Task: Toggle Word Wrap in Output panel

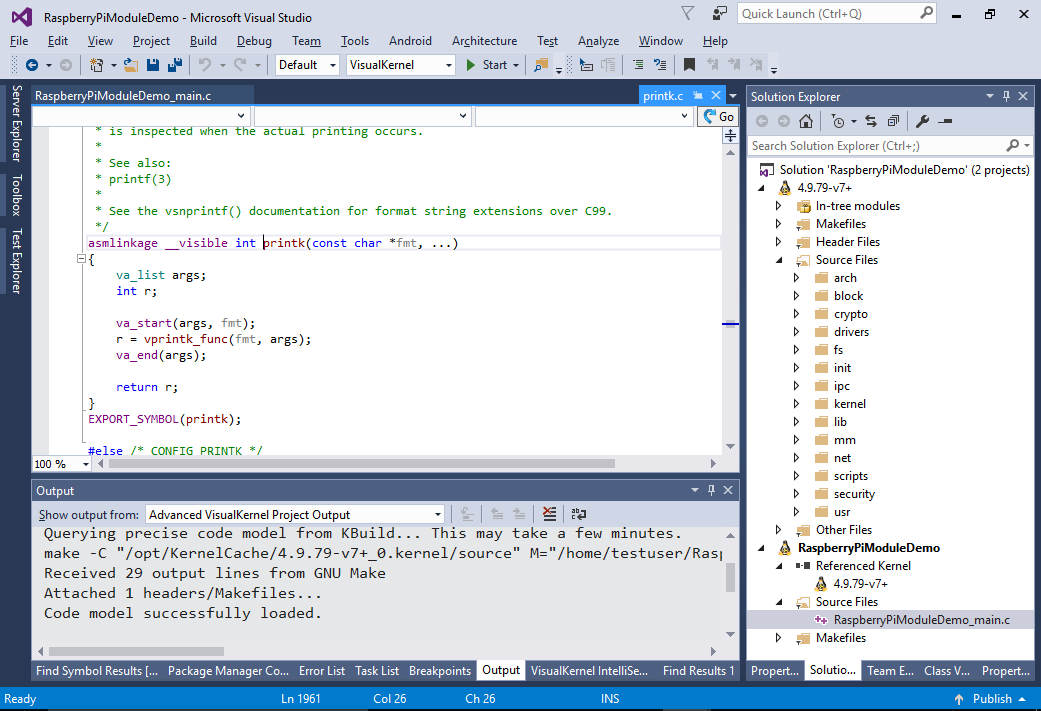Action: [x=578, y=514]
